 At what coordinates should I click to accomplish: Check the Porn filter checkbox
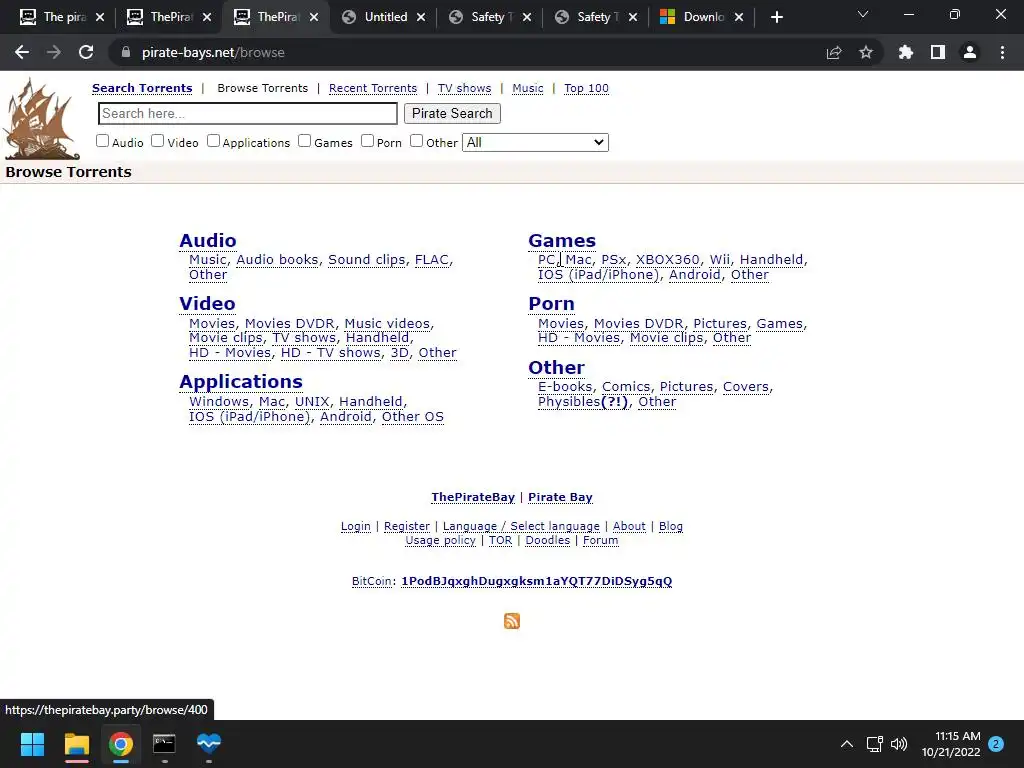tap(368, 140)
